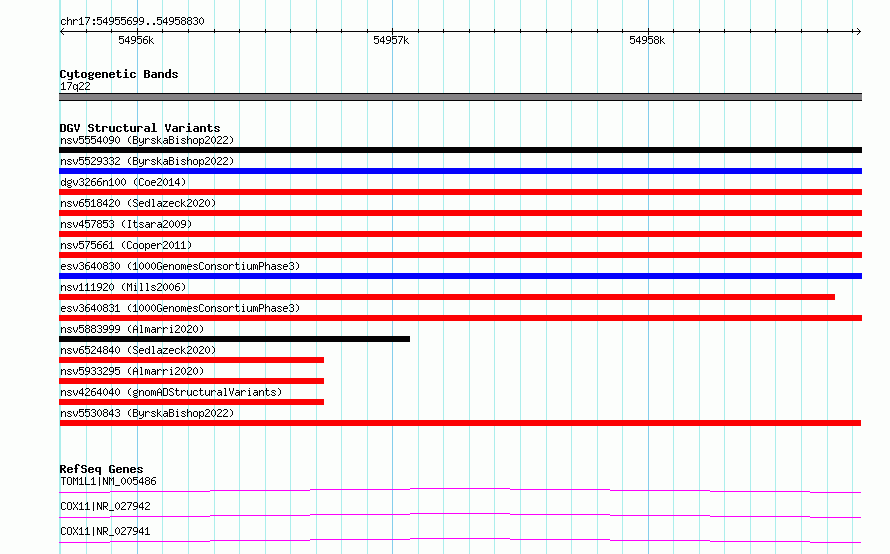Open variant esv3640831 (1000GenomesConsortiumPhase3) label
Viewport: 890px width, 554px height.
pyautogui.click(x=180, y=308)
